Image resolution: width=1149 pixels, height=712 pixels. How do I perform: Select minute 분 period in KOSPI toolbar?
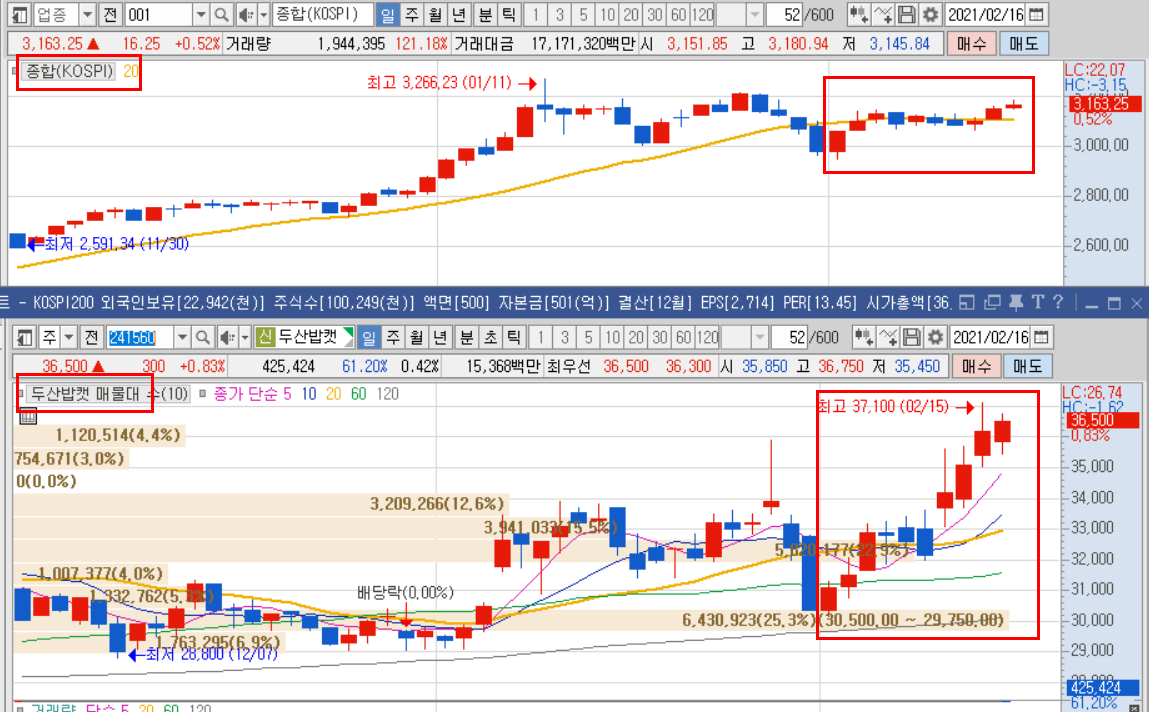point(485,15)
